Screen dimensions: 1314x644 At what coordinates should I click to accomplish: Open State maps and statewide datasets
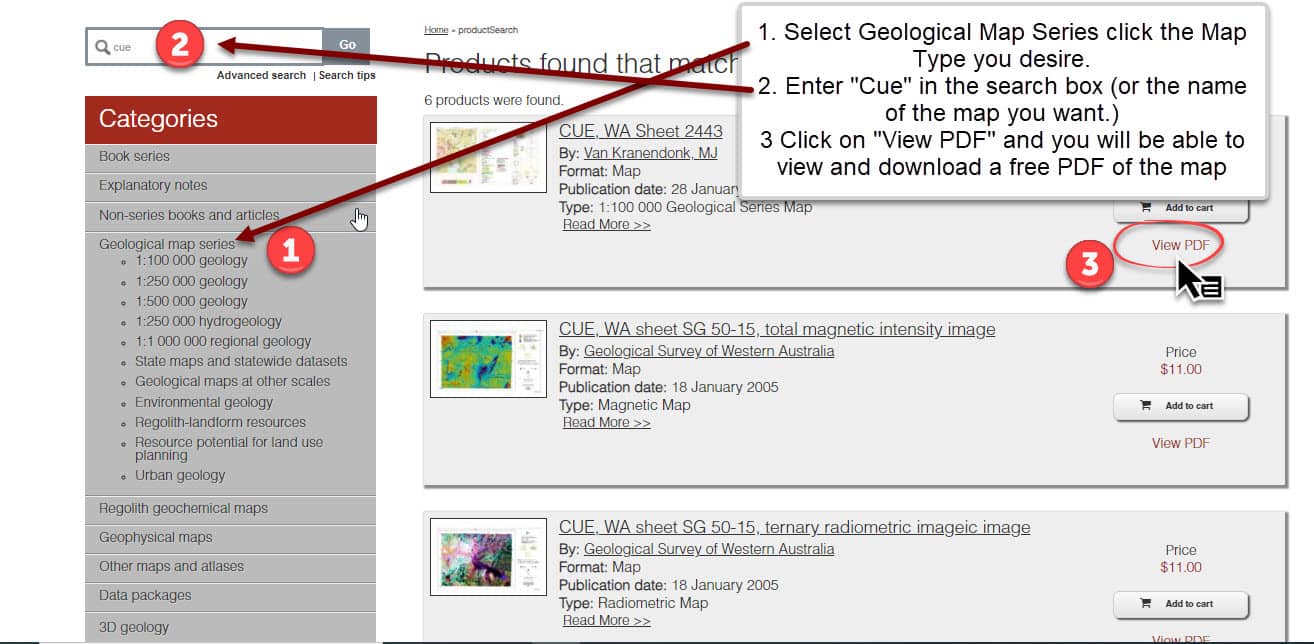pyautogui.click(x=241, y=361)
